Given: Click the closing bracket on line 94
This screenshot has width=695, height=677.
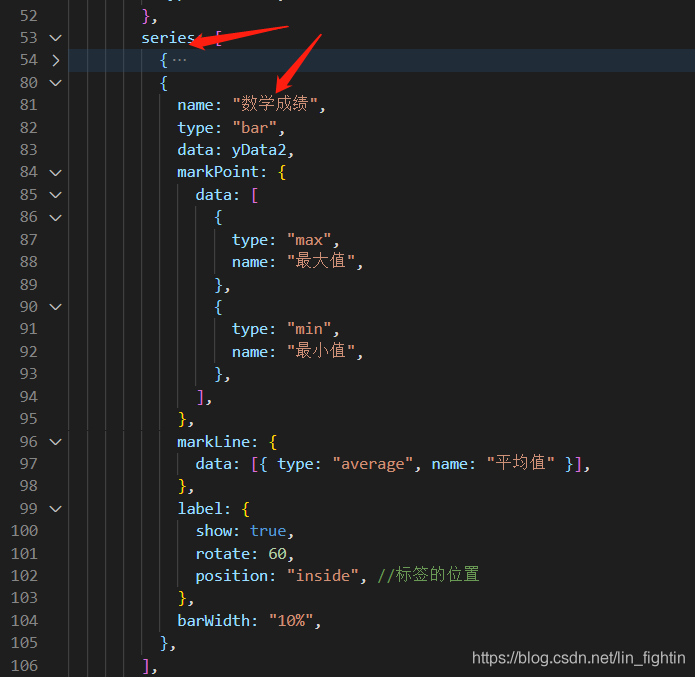Looking at the screenshot, I should 201,396.
